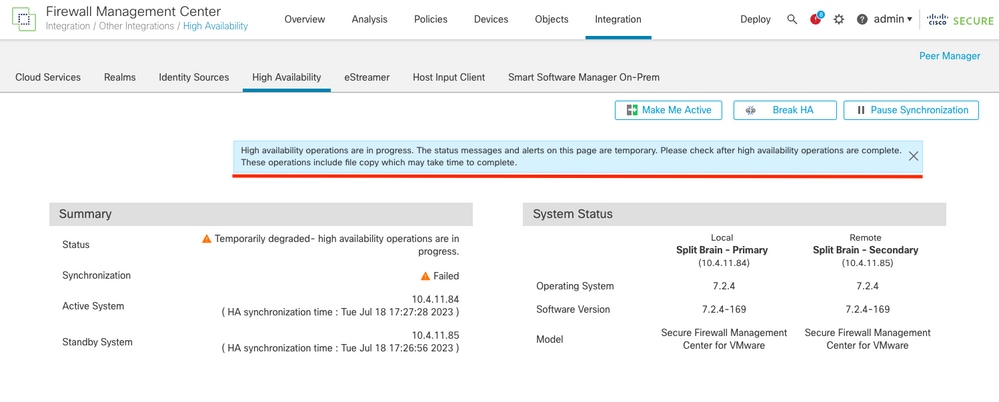
Task: Switch to the Cloud Services tab
Action: point(48,77)
